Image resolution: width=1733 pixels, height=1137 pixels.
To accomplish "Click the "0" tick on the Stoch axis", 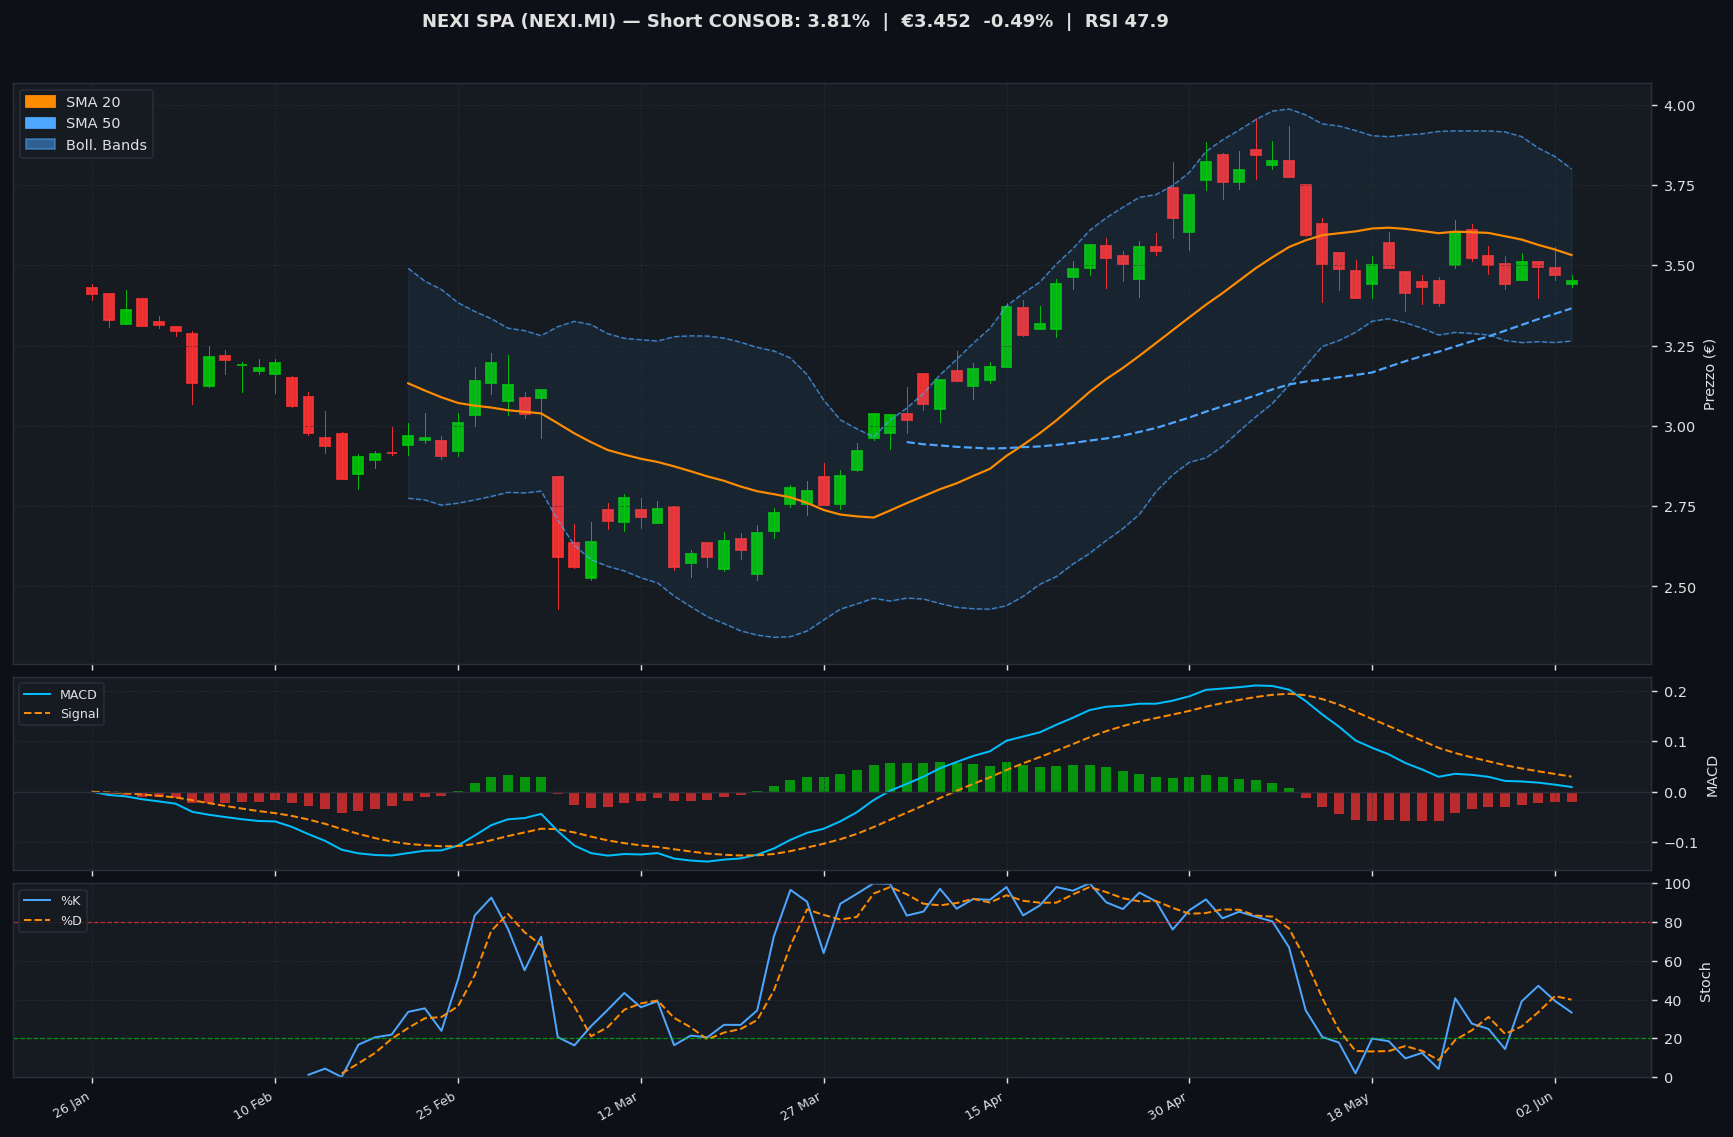I will (x=1669, y=1078).
